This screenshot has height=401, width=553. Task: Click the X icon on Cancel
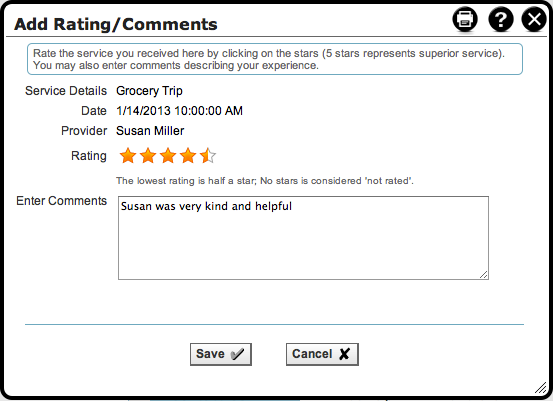coord(344,354)
